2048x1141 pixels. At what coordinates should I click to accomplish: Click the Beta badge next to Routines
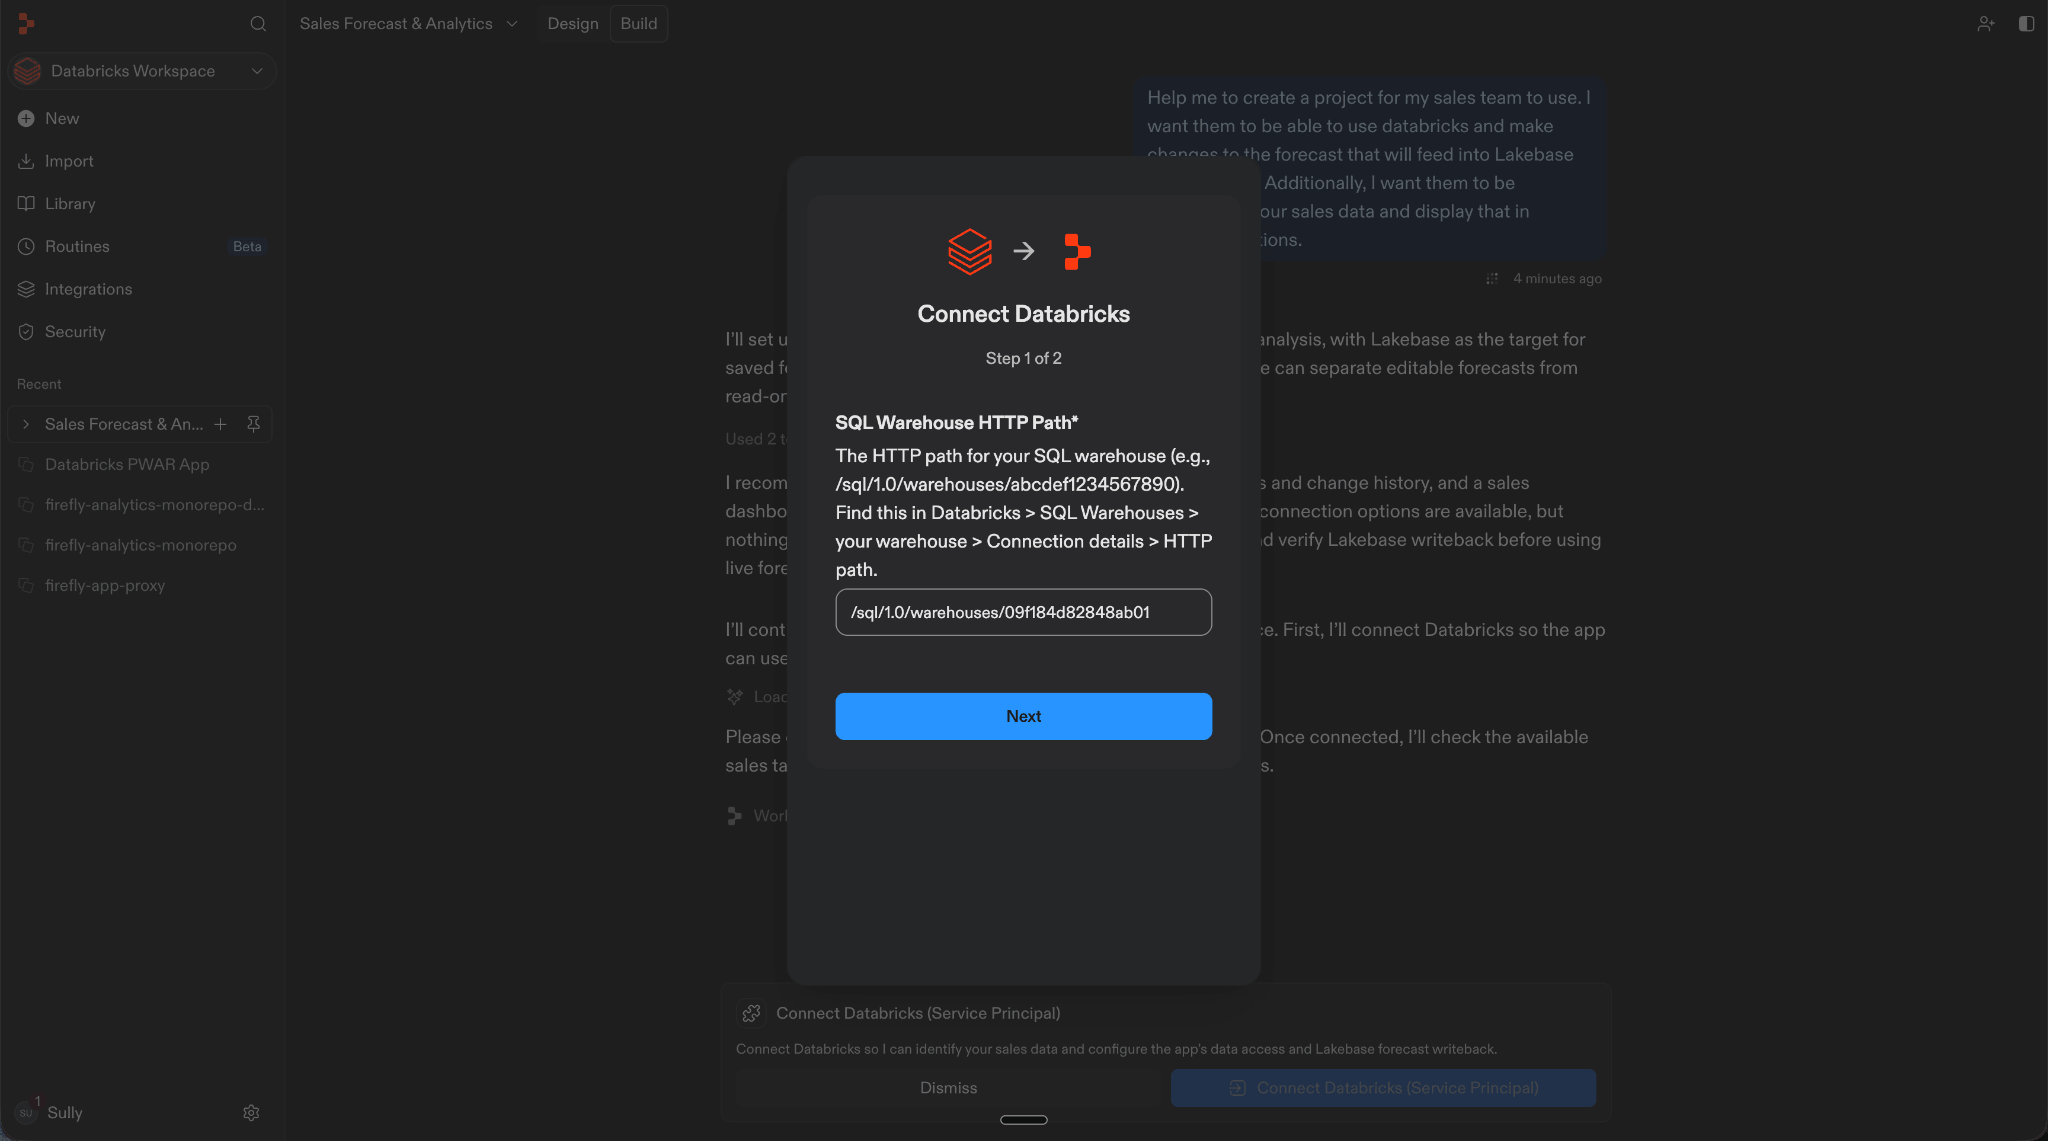click(x=247, y=246)
